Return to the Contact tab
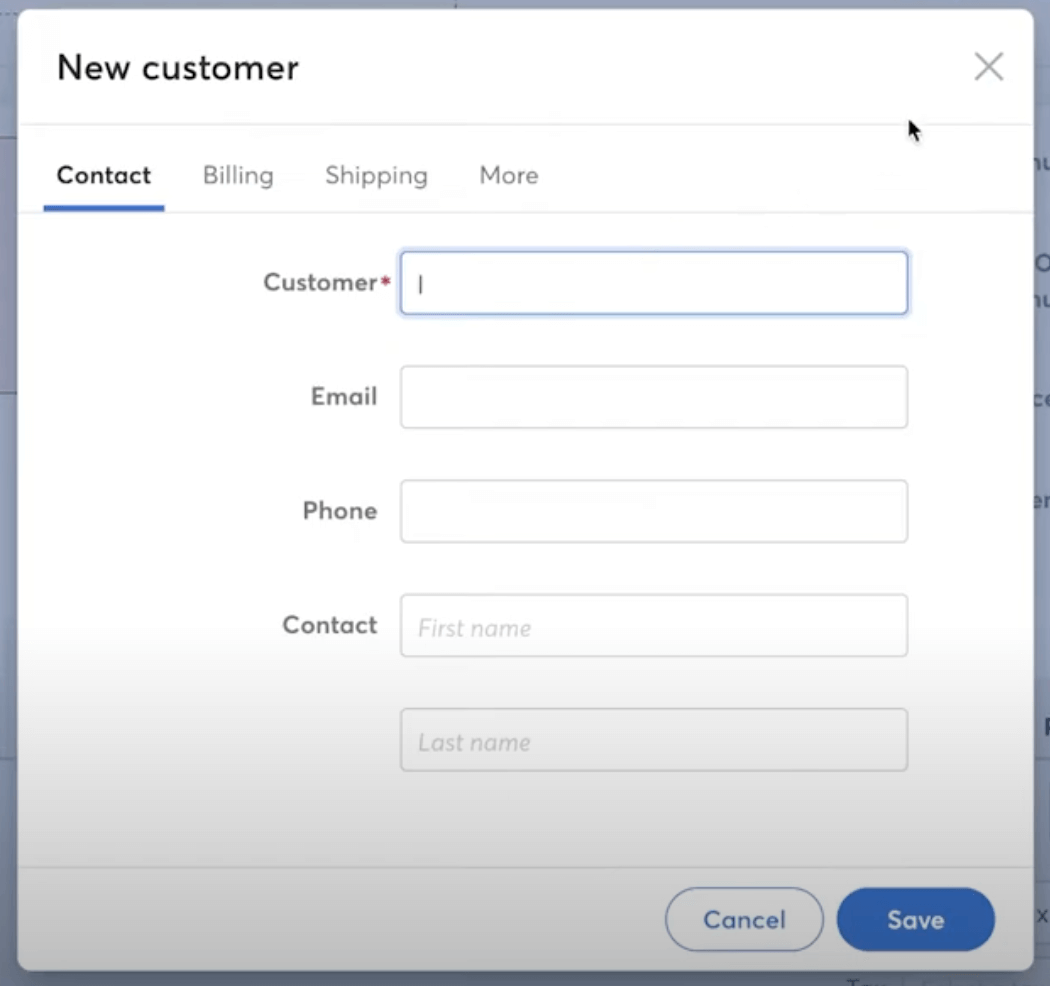 (103, 175)
